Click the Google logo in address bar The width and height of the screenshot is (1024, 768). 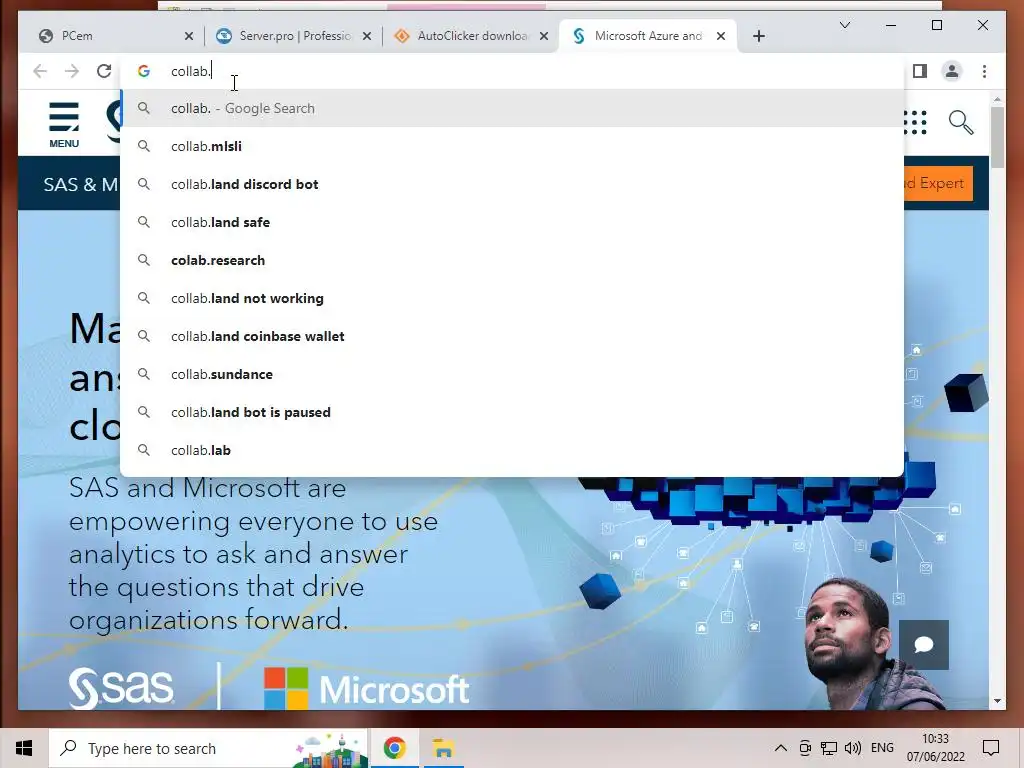point(144,71)
